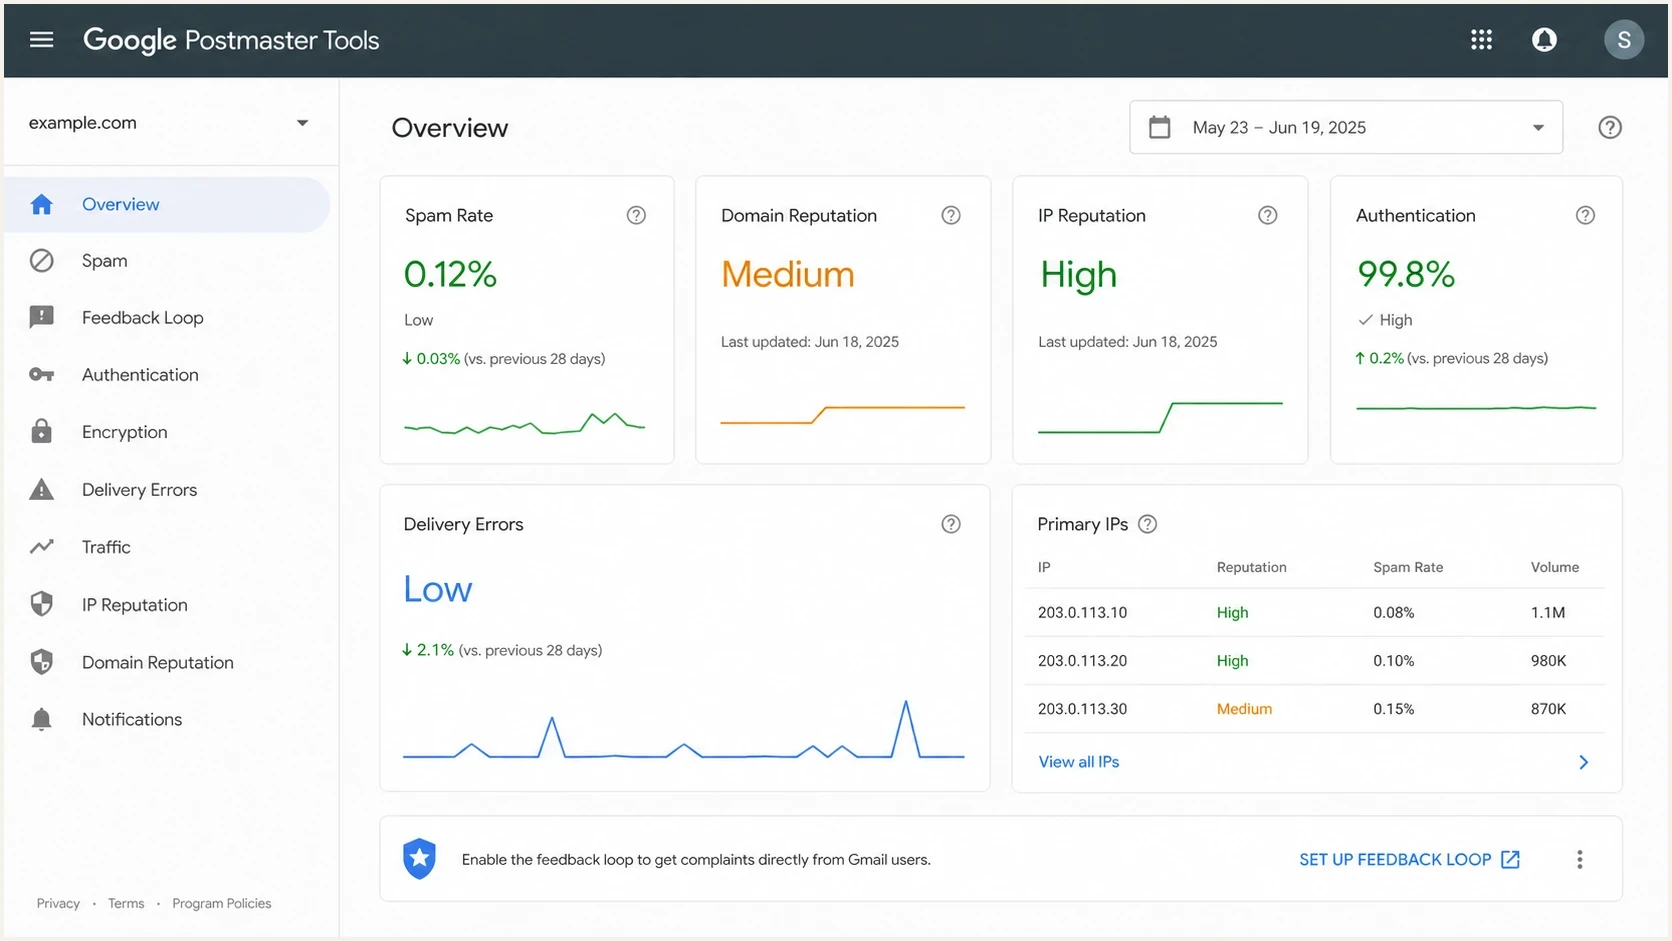The width and height of the screenshot is (1672, 941).
Task: Click the Delivery Errors warning sidebar icon
Action: [x=41, y=489]
